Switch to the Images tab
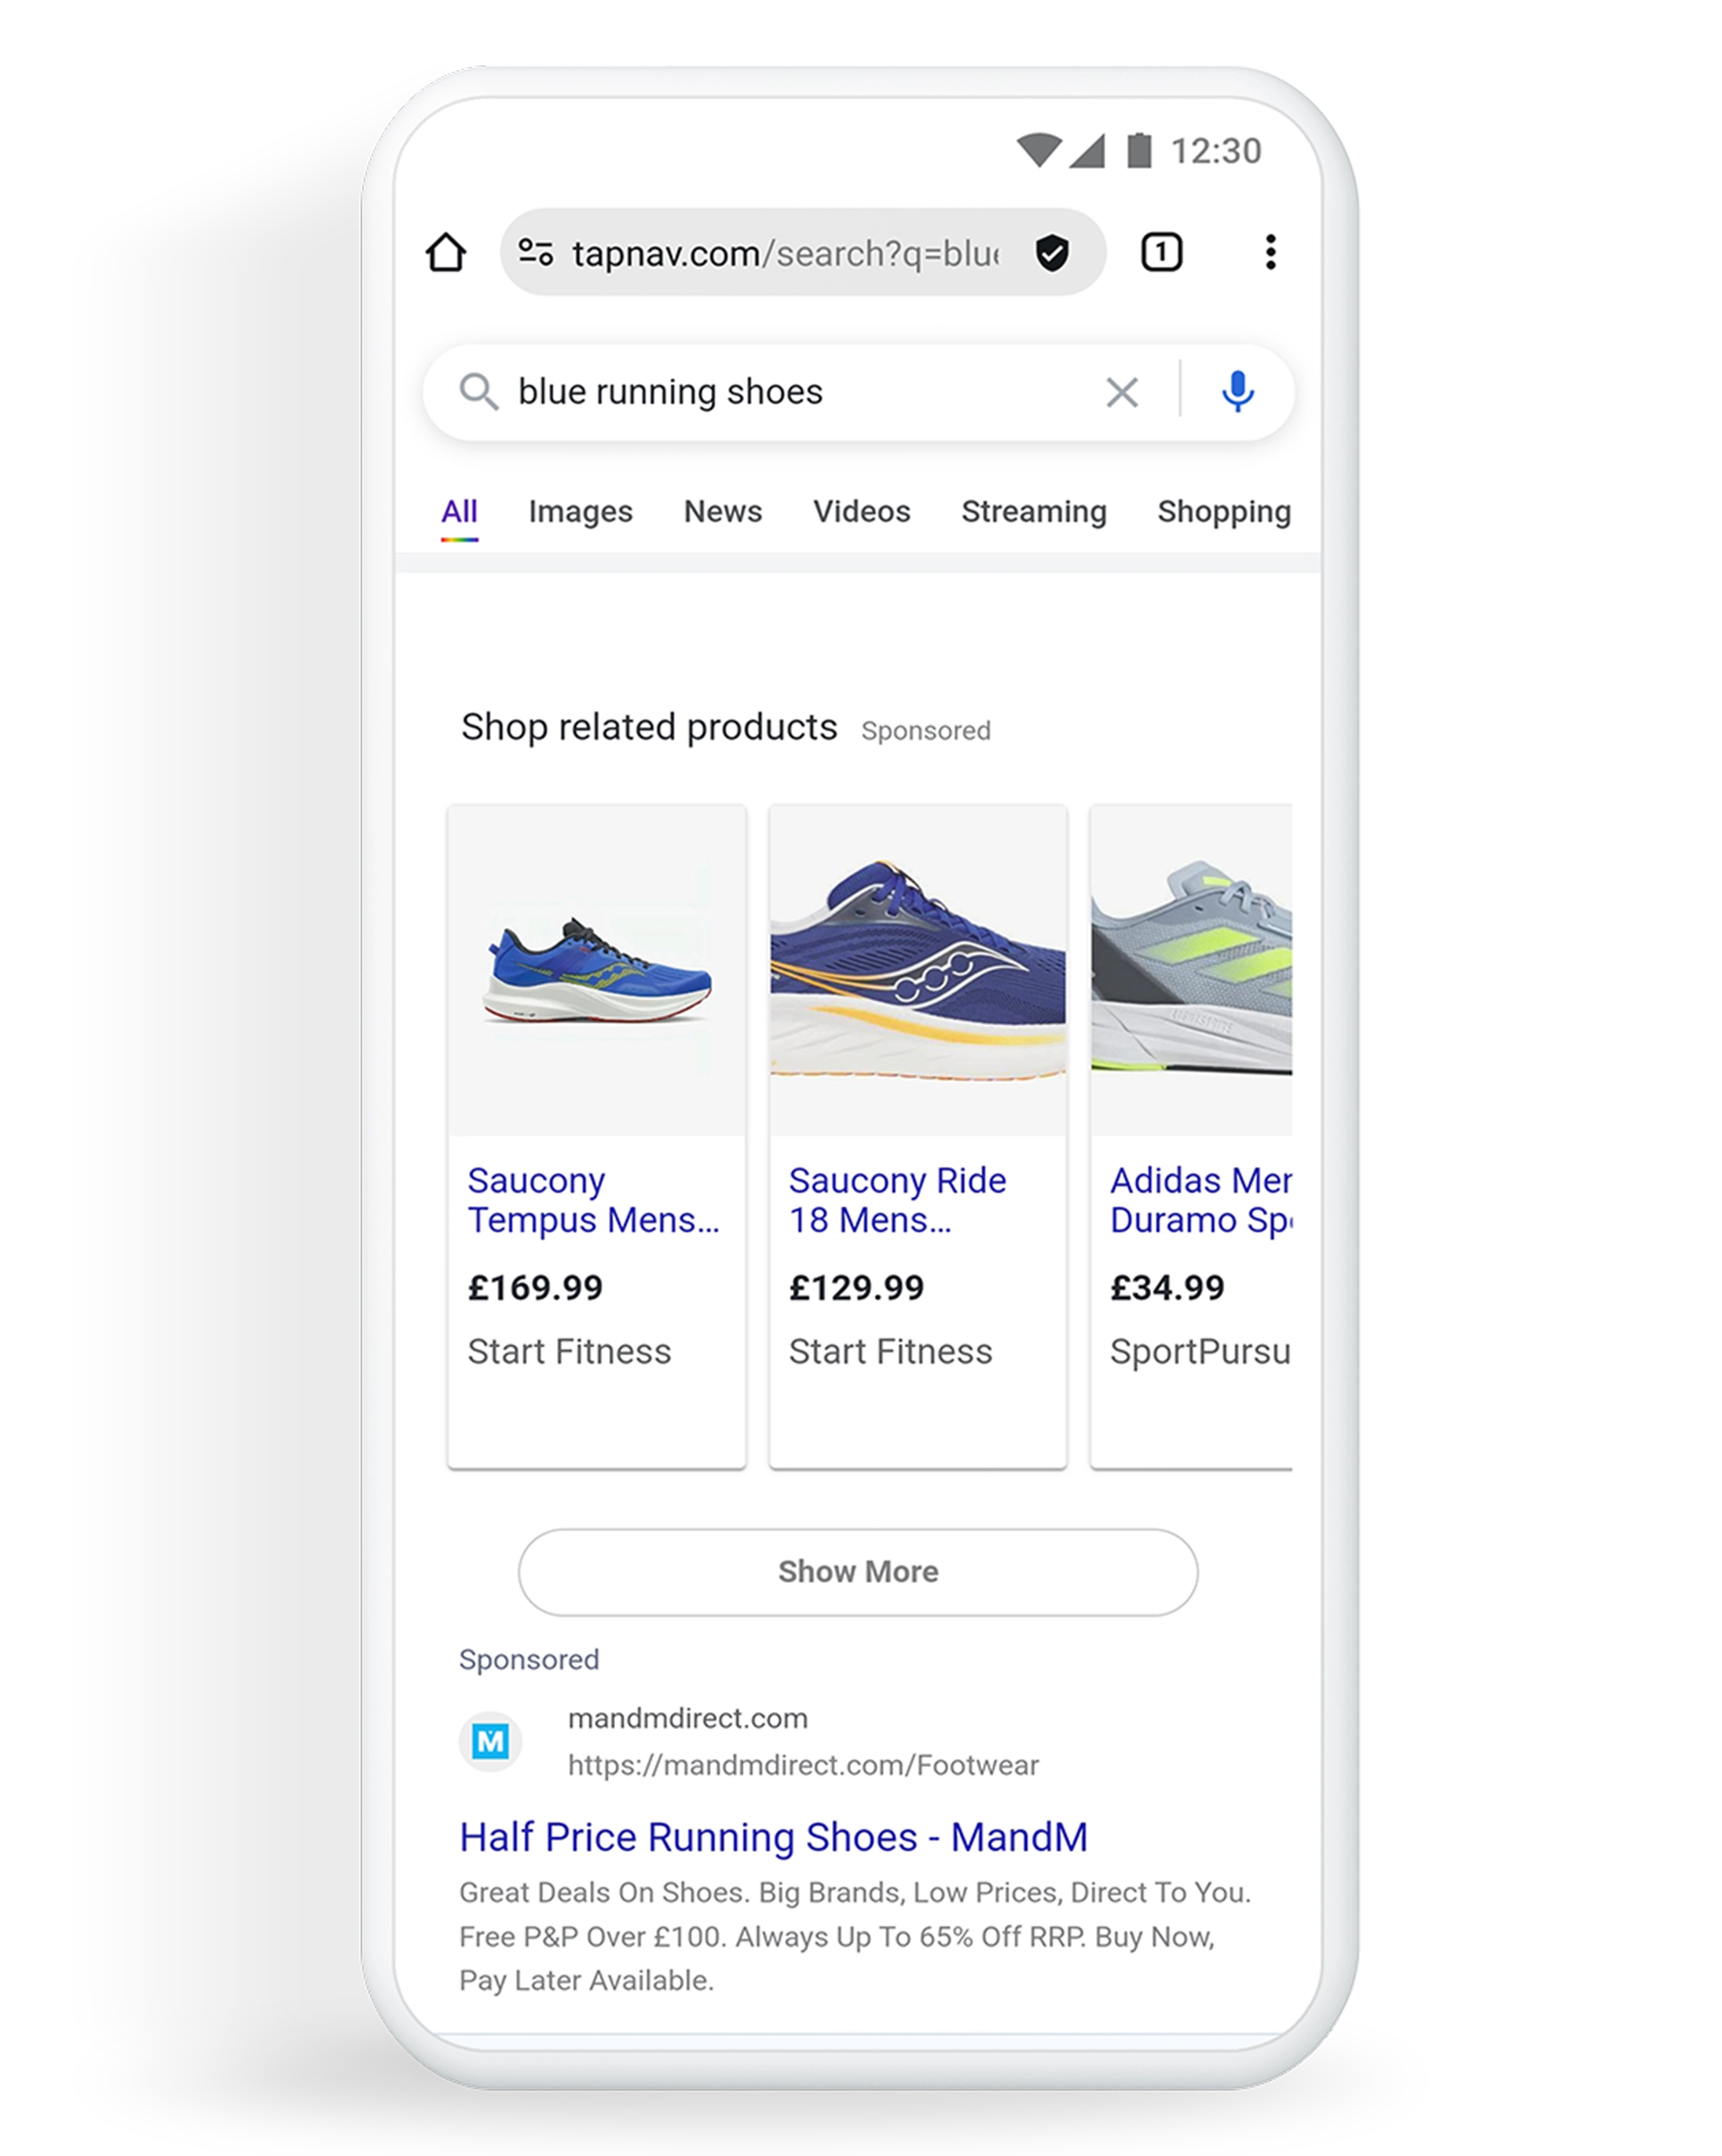Viewport: 1722px width, 2156px height. click(x=580, y=511)
